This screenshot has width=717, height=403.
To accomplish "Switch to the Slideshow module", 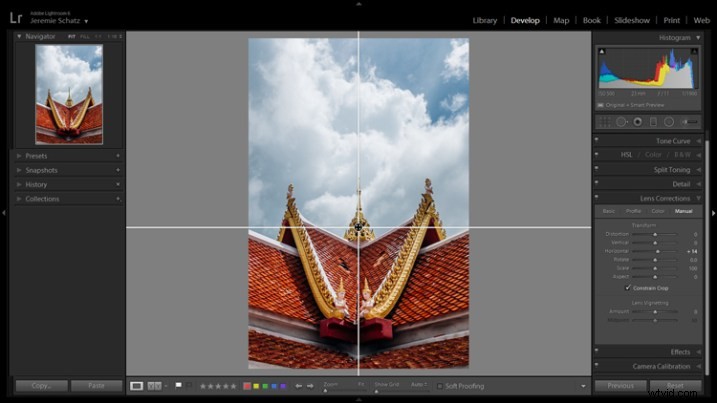I will click(632, 20).
